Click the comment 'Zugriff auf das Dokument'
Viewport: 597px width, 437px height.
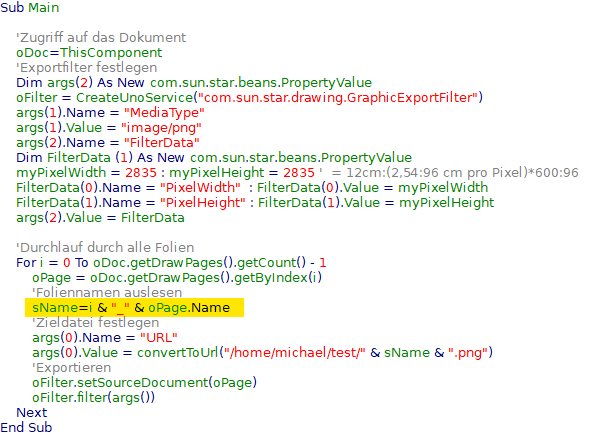point(101,38)
